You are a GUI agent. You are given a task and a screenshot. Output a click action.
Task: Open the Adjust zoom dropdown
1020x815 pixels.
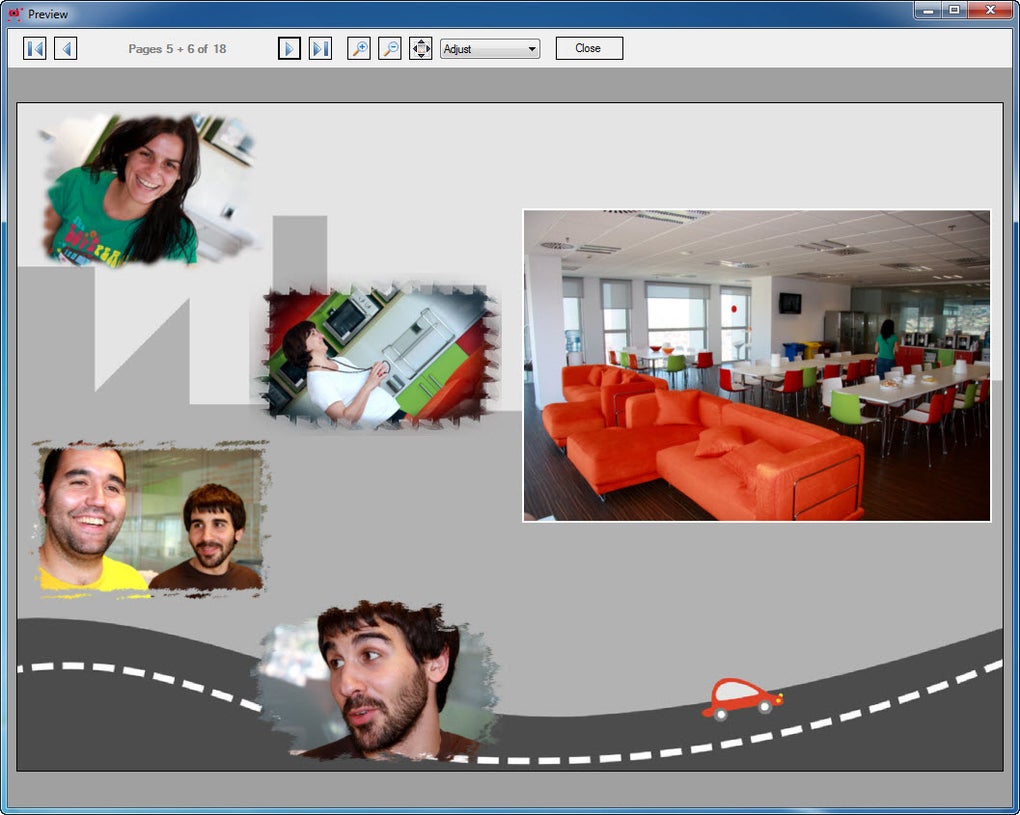pos(490,49)
